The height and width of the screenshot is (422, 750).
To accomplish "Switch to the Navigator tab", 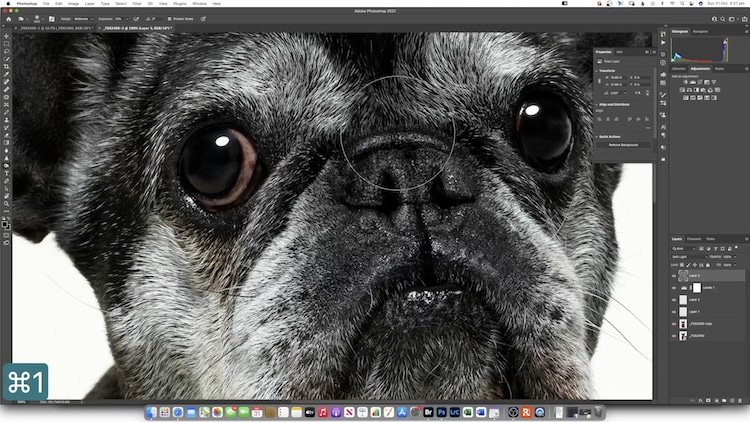I will pos(700,31).
